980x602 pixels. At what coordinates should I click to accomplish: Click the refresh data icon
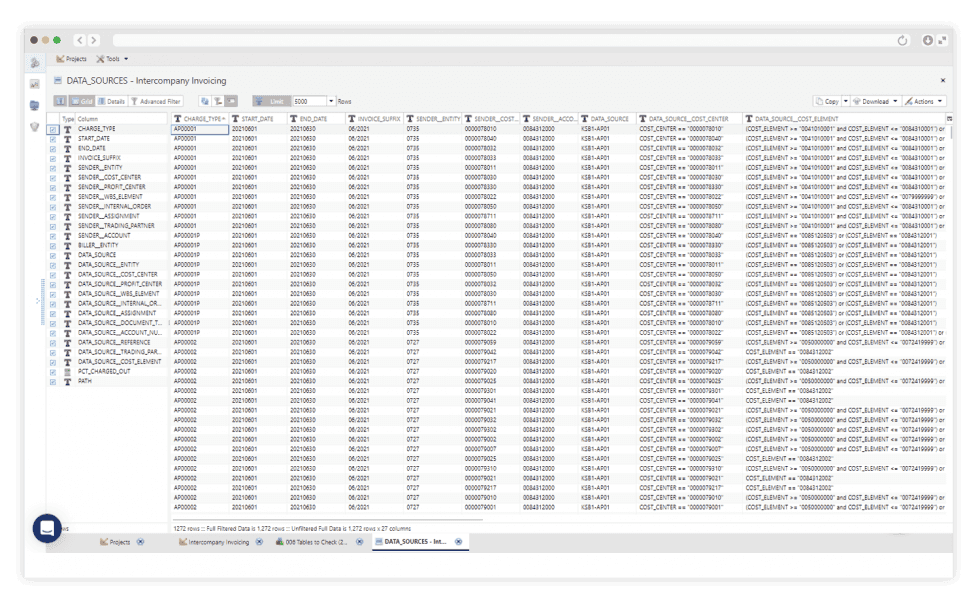204,101
